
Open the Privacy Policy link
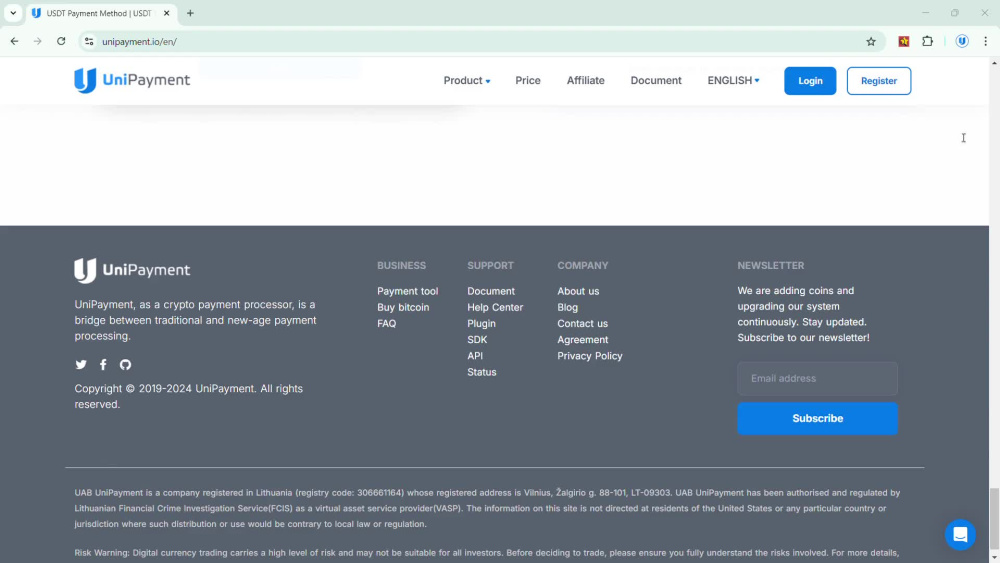point(589,356)
